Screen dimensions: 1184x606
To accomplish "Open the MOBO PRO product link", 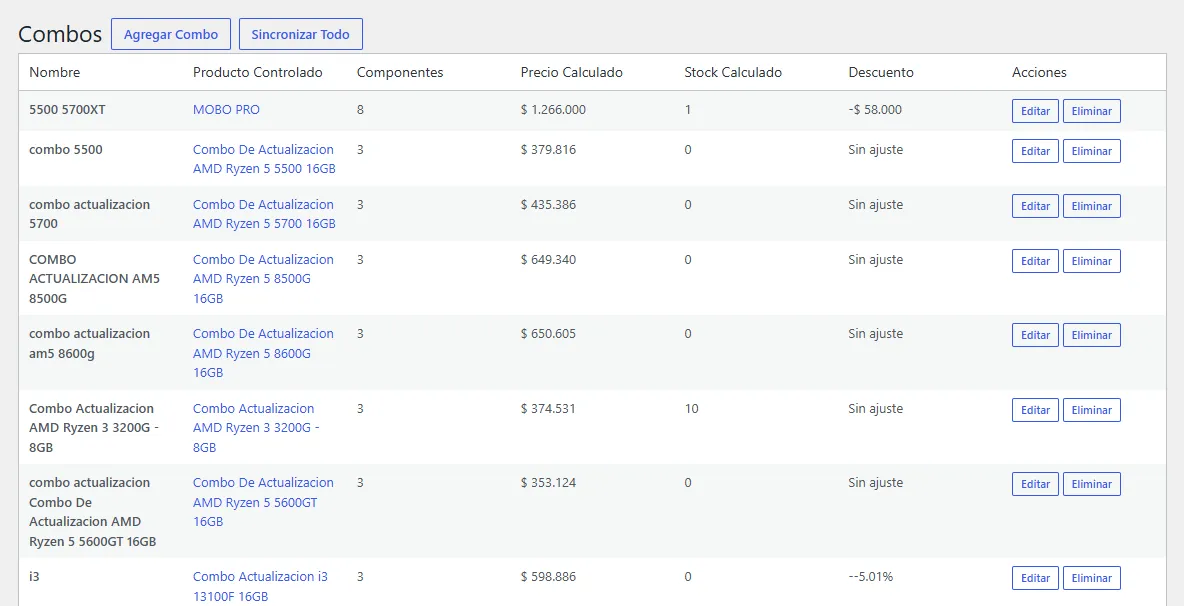I will (x=226, y=109).
